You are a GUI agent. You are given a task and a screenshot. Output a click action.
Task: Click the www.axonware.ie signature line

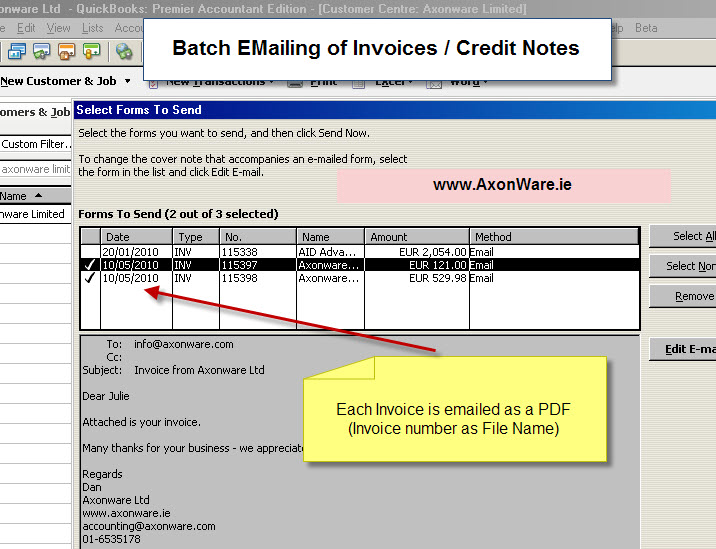coord(126,513)
